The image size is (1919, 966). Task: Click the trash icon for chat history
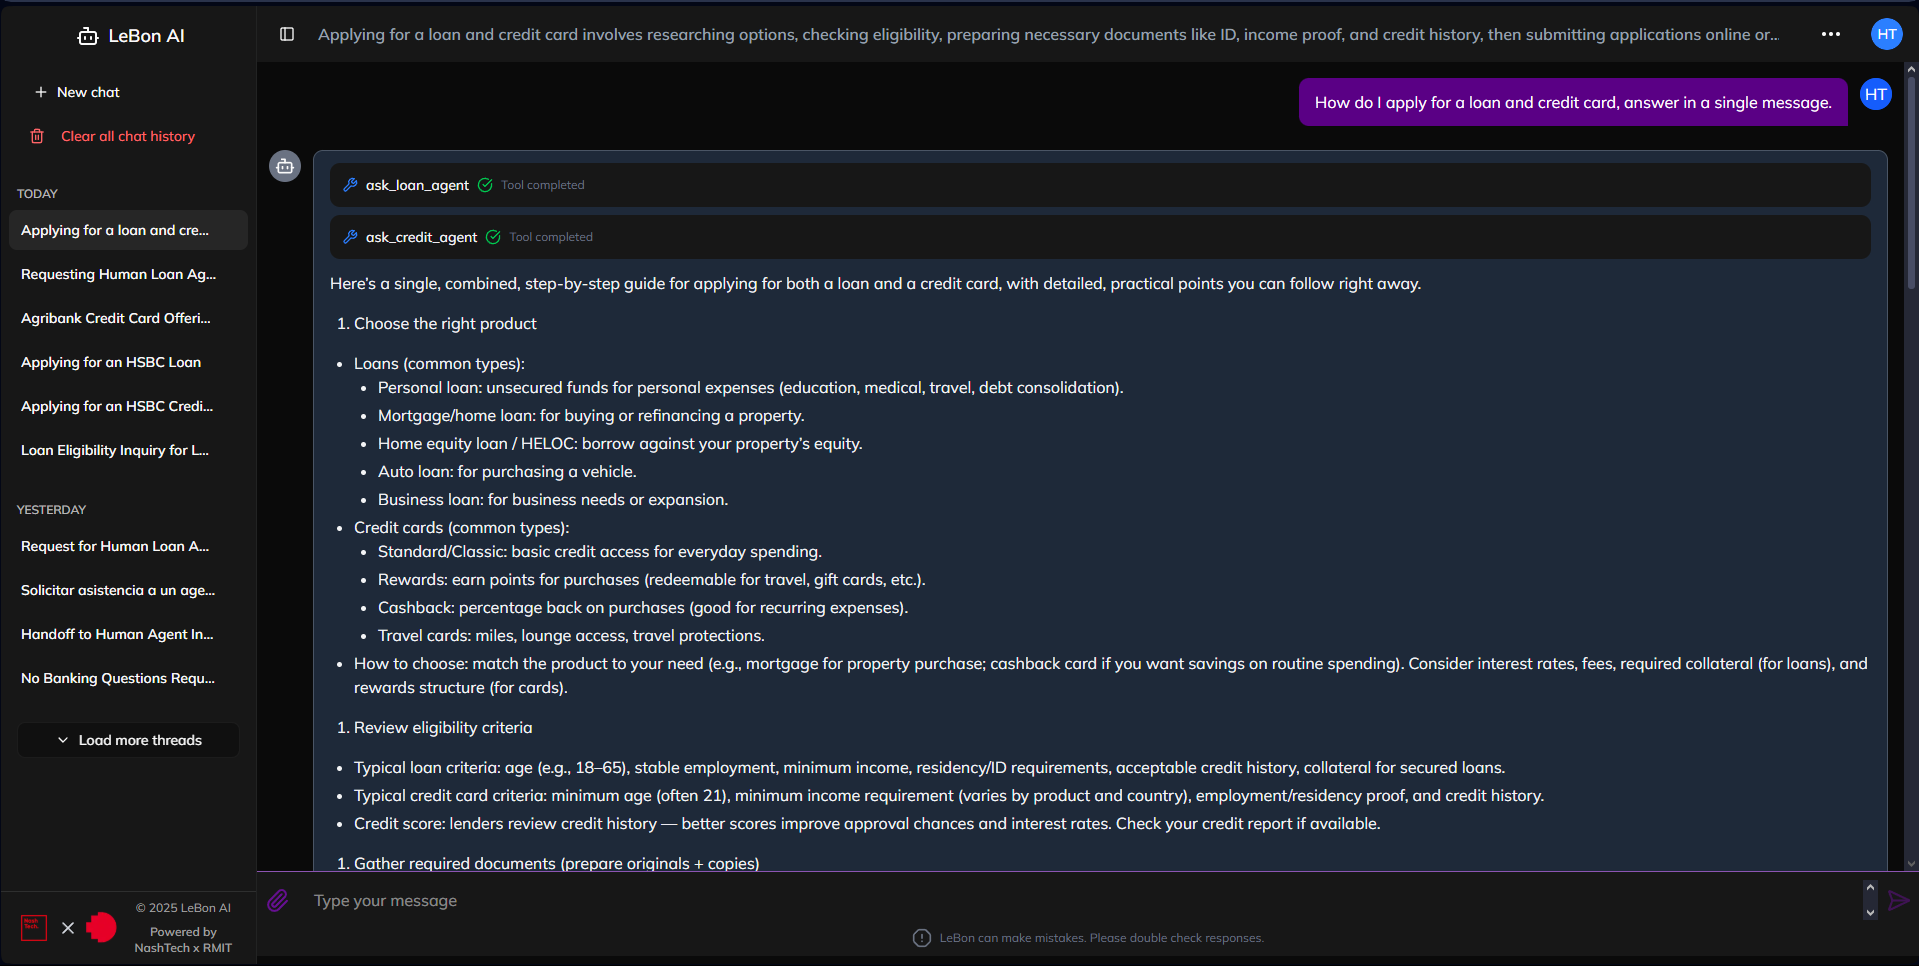[37, 136]
